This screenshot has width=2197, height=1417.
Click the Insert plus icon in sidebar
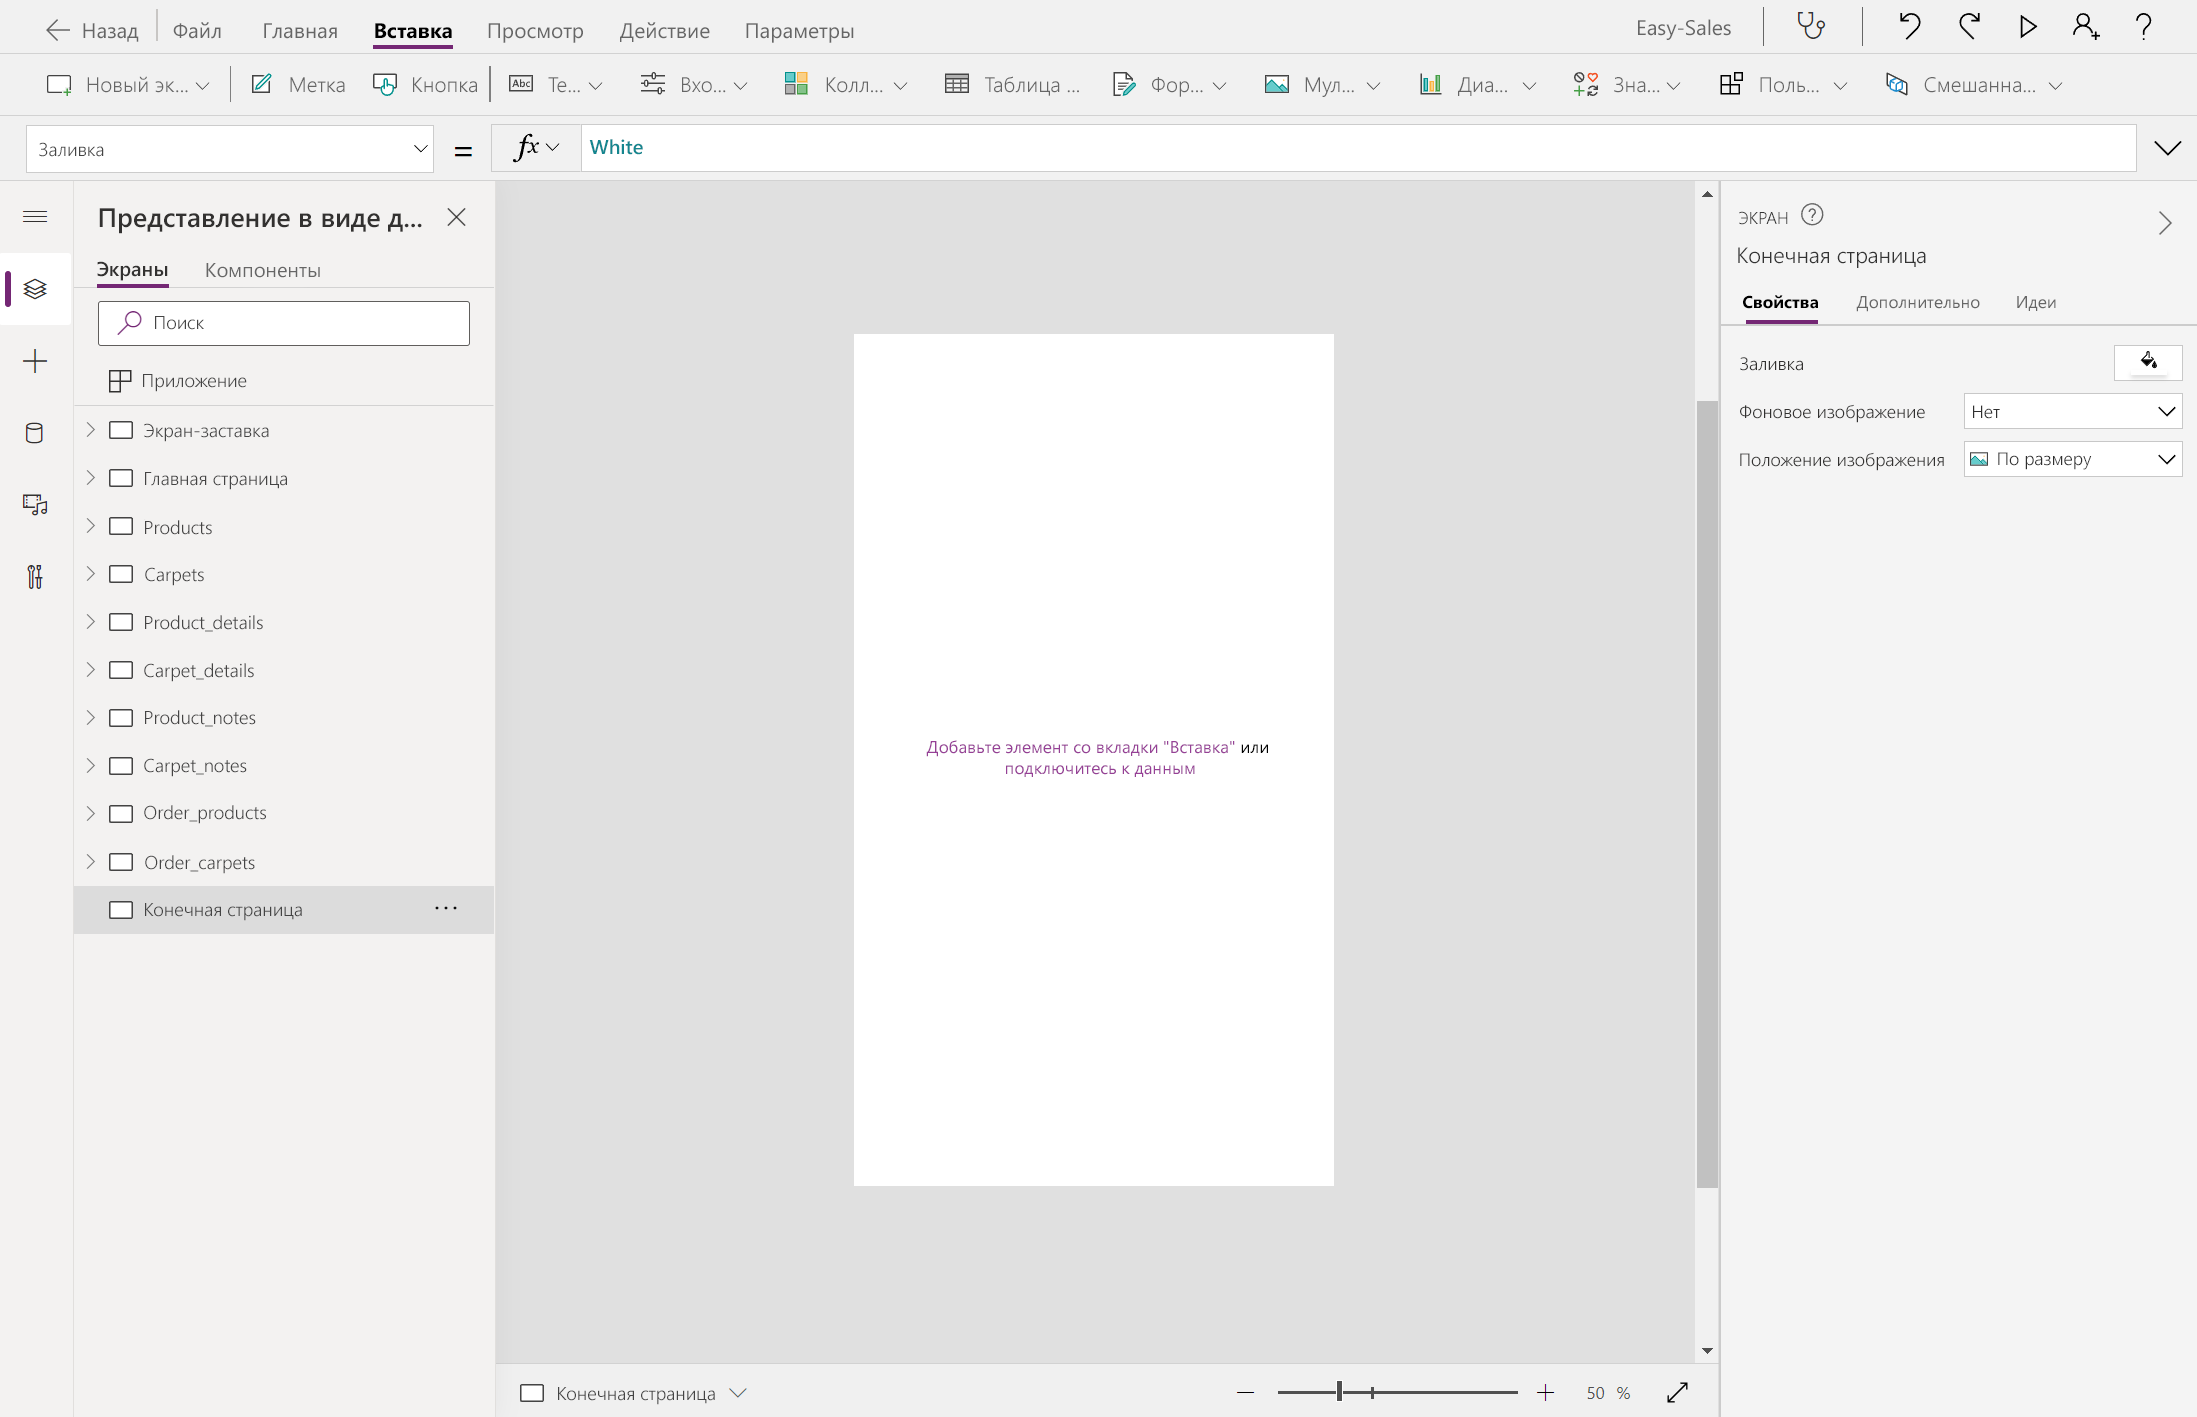coord(35,361)
